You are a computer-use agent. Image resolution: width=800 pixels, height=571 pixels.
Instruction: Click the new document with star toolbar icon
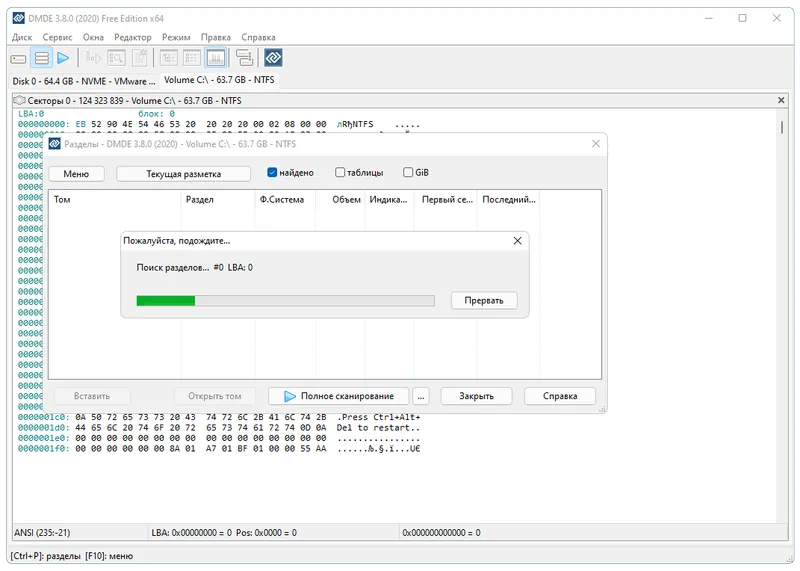pos(139,58)
